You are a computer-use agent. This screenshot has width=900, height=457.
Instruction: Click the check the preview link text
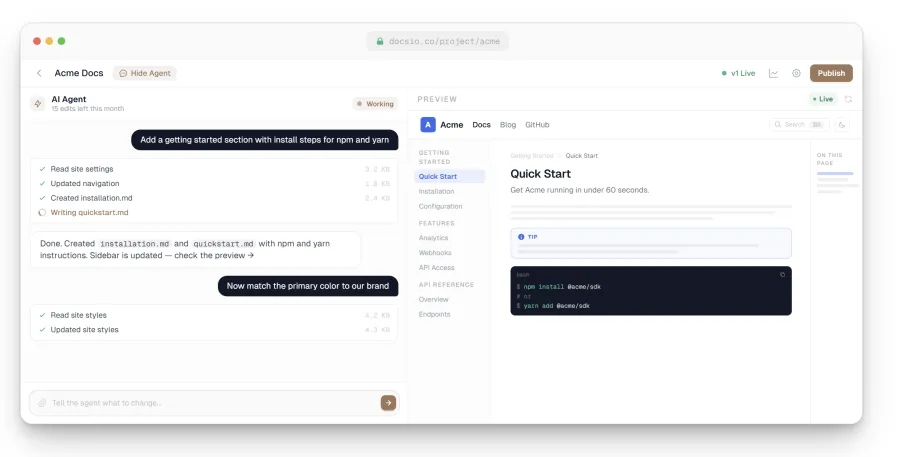[214, 255]
